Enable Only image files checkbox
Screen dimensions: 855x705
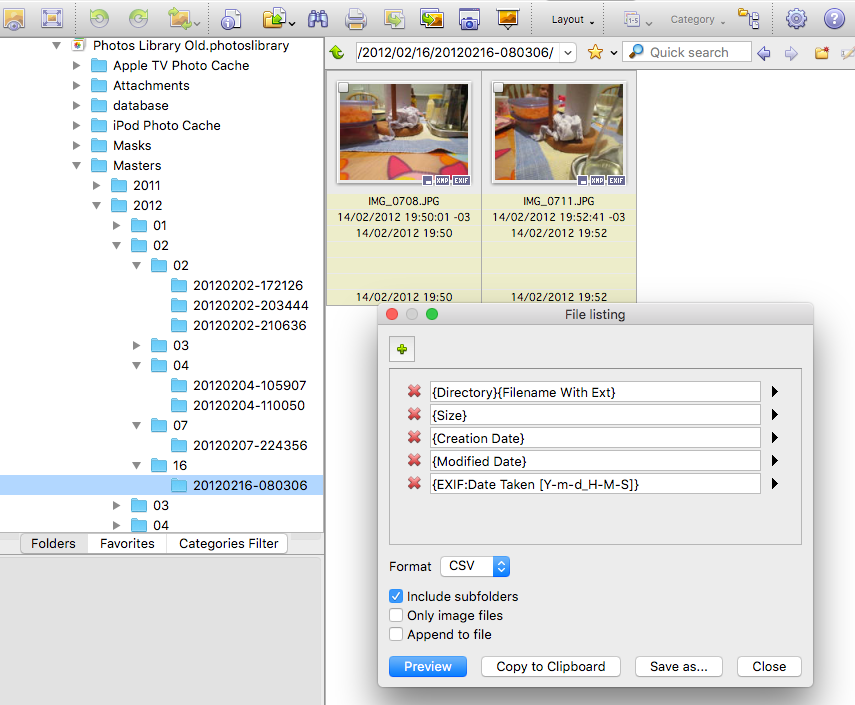[x=397, y=616]
